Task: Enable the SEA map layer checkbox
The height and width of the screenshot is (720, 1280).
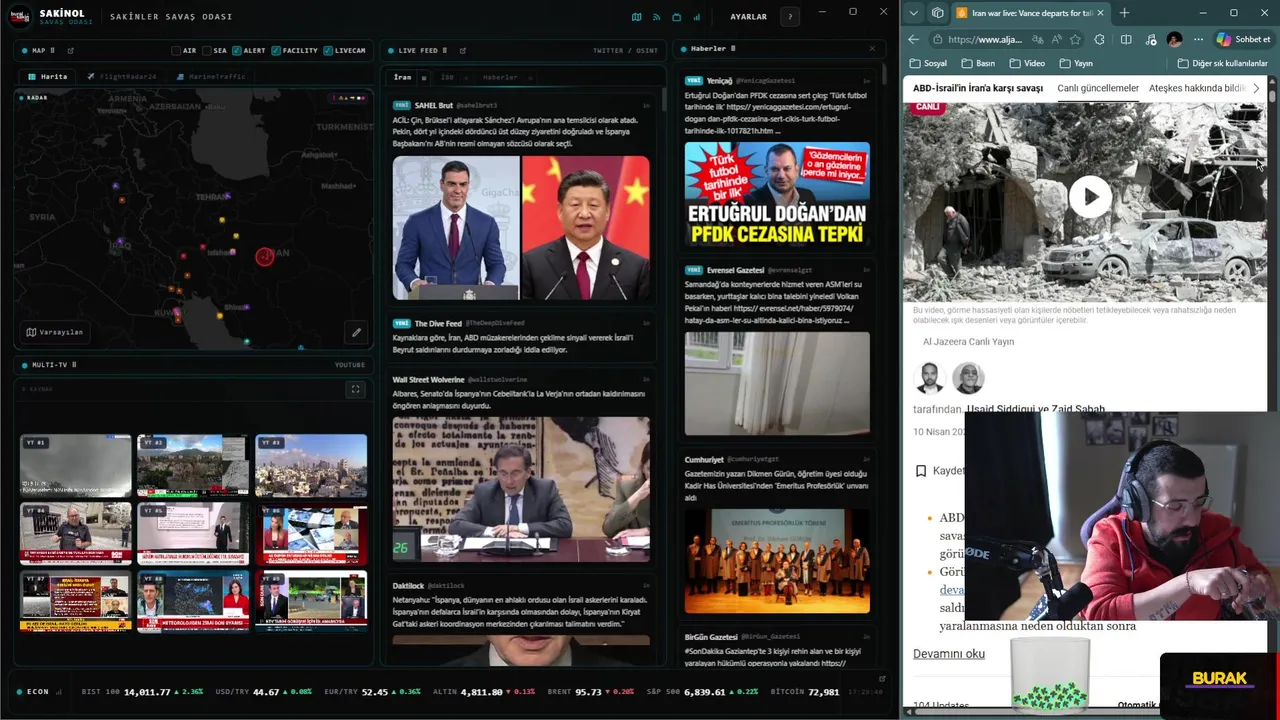Action: 207,50
